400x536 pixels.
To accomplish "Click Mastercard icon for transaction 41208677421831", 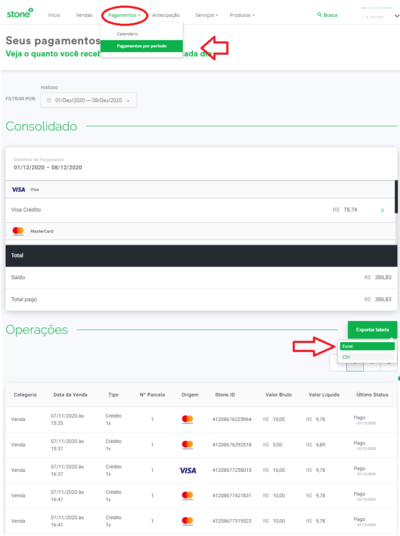I will pyautogui.click(x=187, y=496).
